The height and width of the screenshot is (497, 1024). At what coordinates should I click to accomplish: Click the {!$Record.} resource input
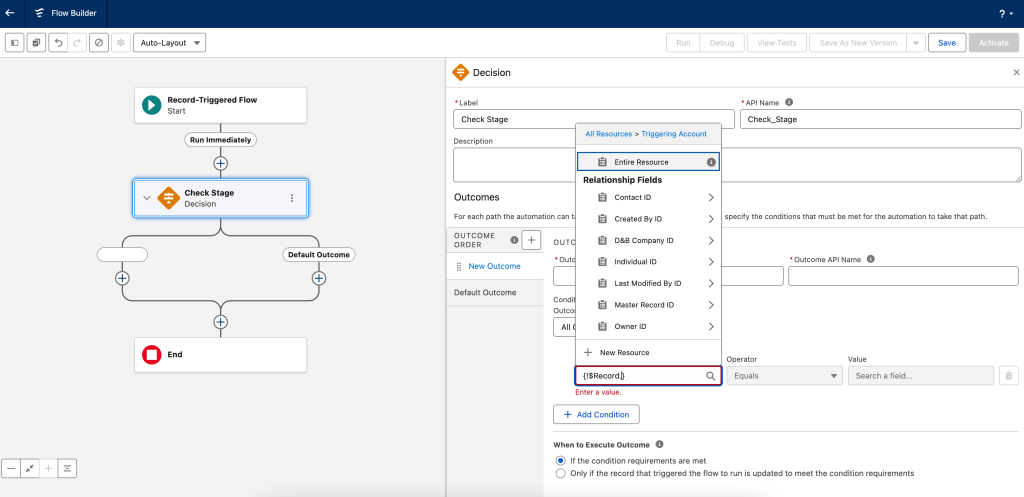pyautogui.click(x=648, y=376)
